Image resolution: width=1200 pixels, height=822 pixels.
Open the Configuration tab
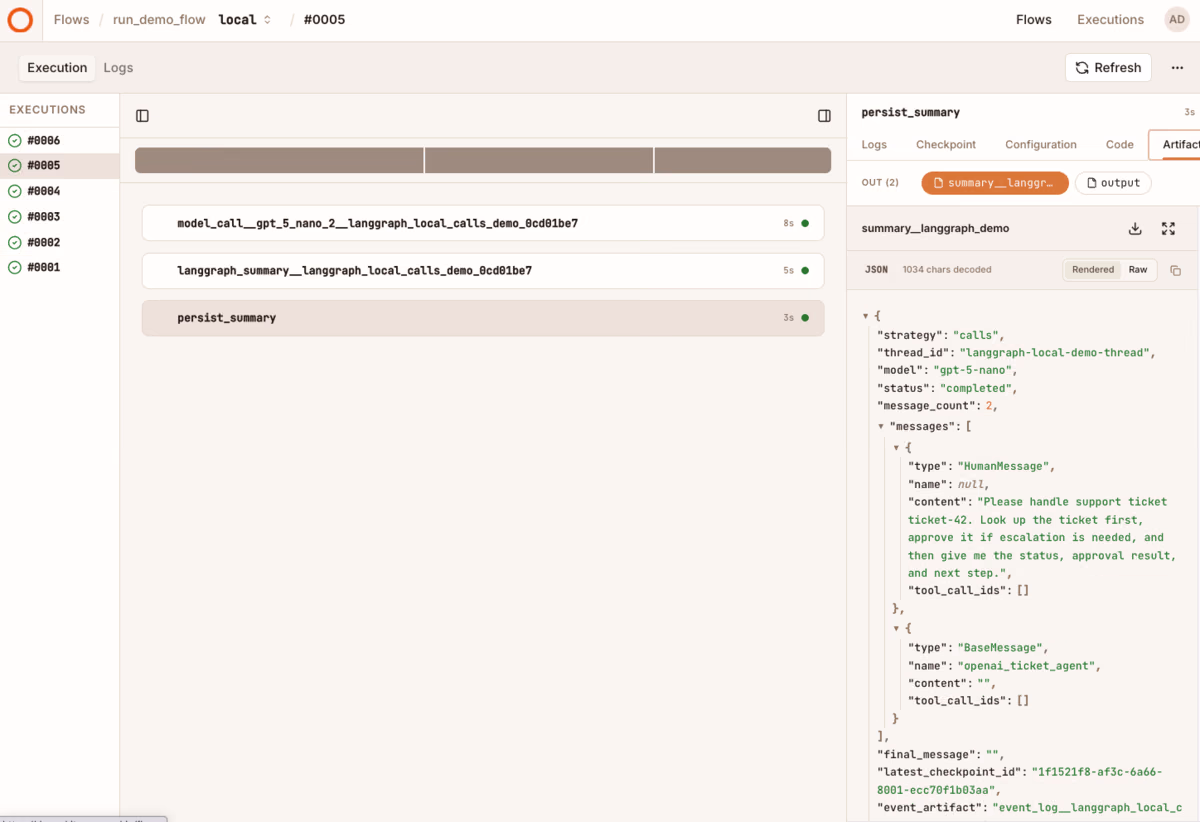point(1041,145)
